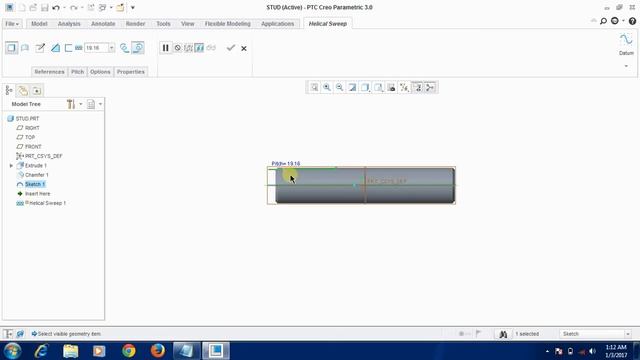The image size is (640, 360).
Task: Toggle the Annotation Display icon
Action: [418, 87]
